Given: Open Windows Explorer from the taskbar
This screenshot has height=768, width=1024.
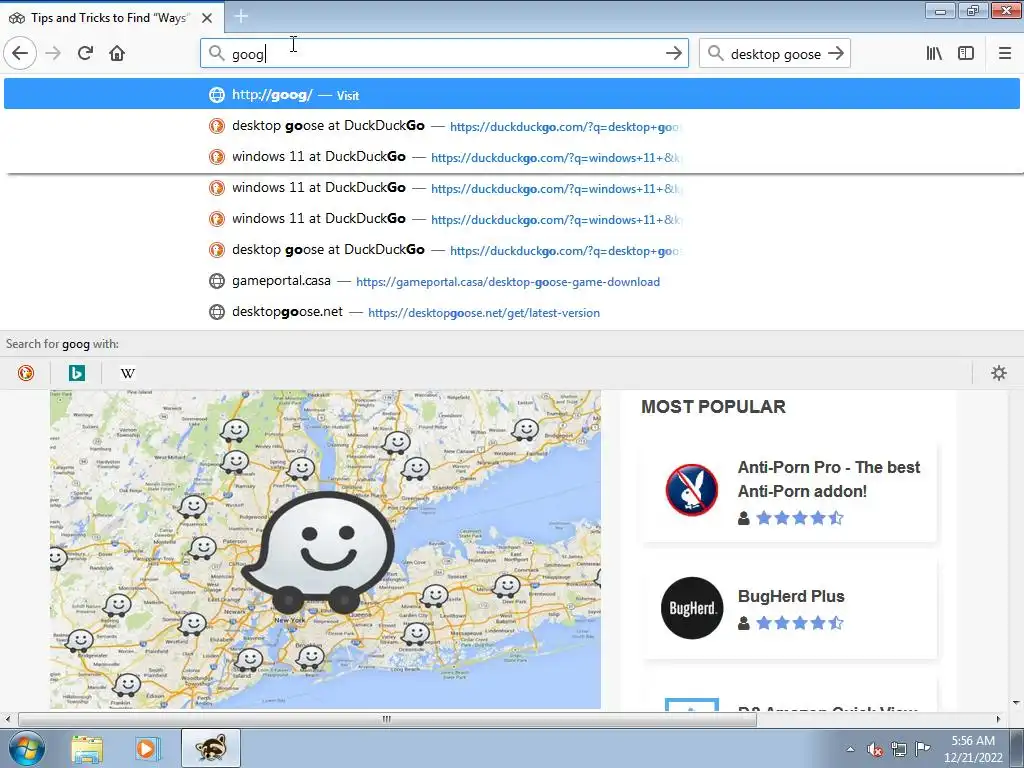Looking at the screenshot, I should (87, 749).
